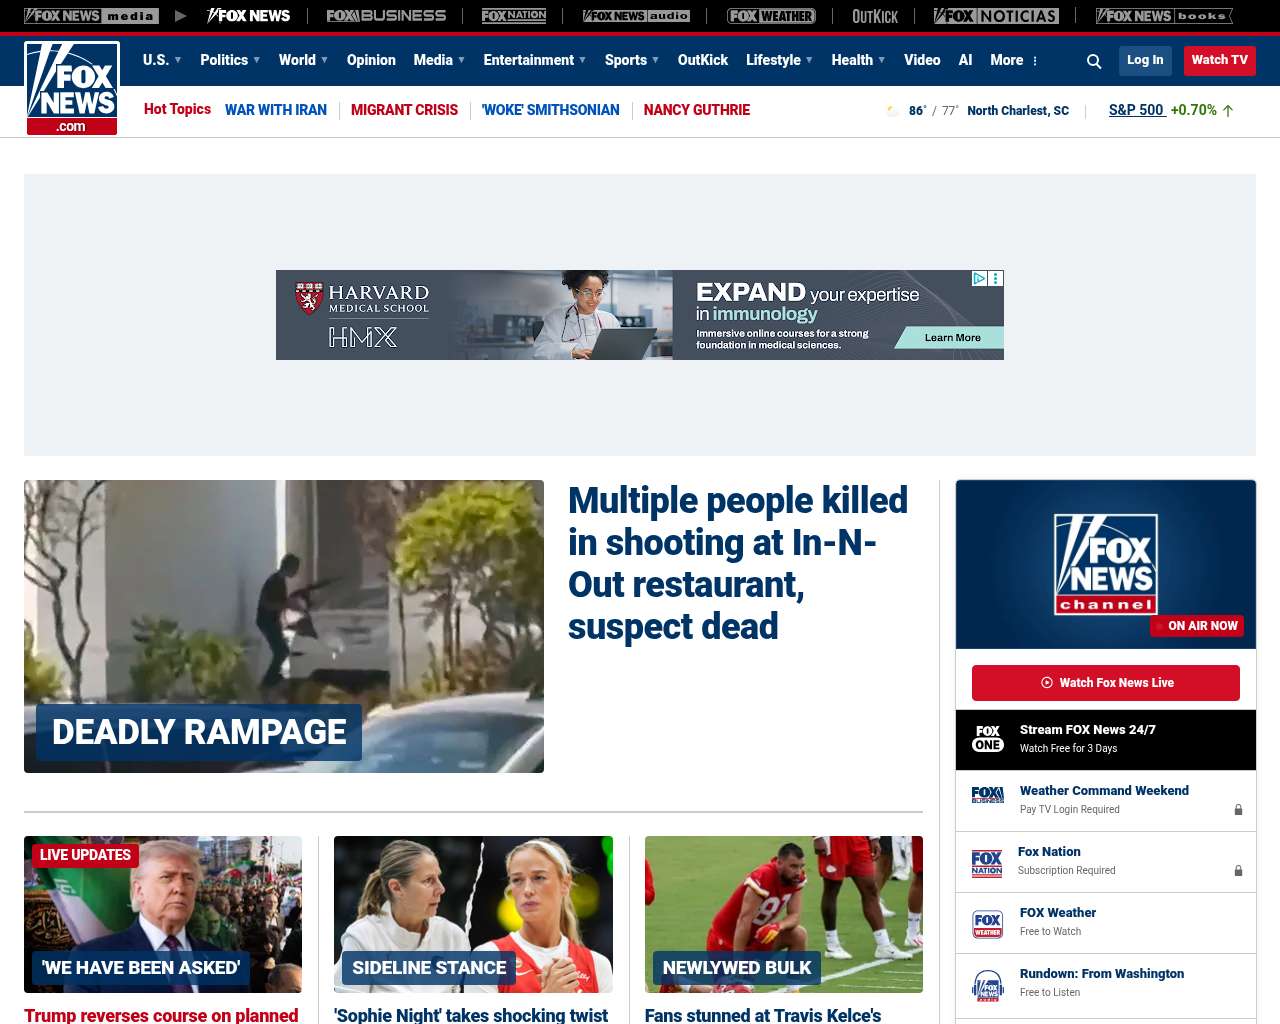
Task: Open the Stream FOX News 24/7 link
Action: (1088, 730)
